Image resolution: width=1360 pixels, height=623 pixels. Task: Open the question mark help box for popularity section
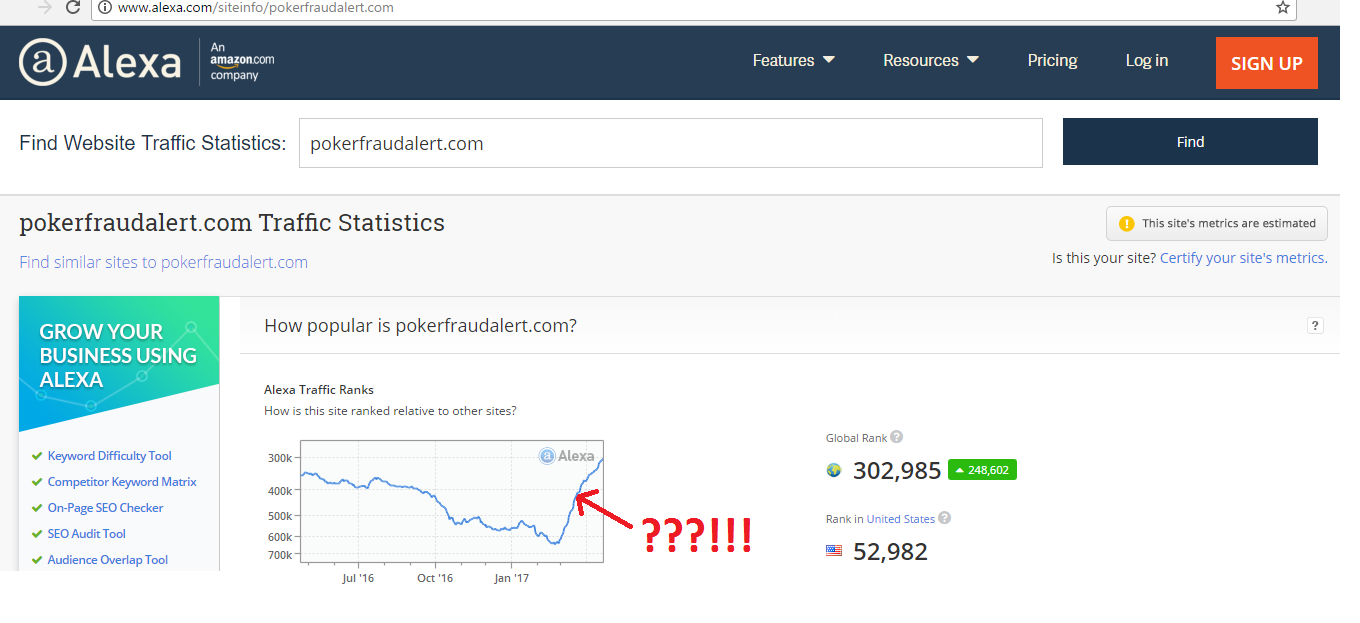point(1315,325)
